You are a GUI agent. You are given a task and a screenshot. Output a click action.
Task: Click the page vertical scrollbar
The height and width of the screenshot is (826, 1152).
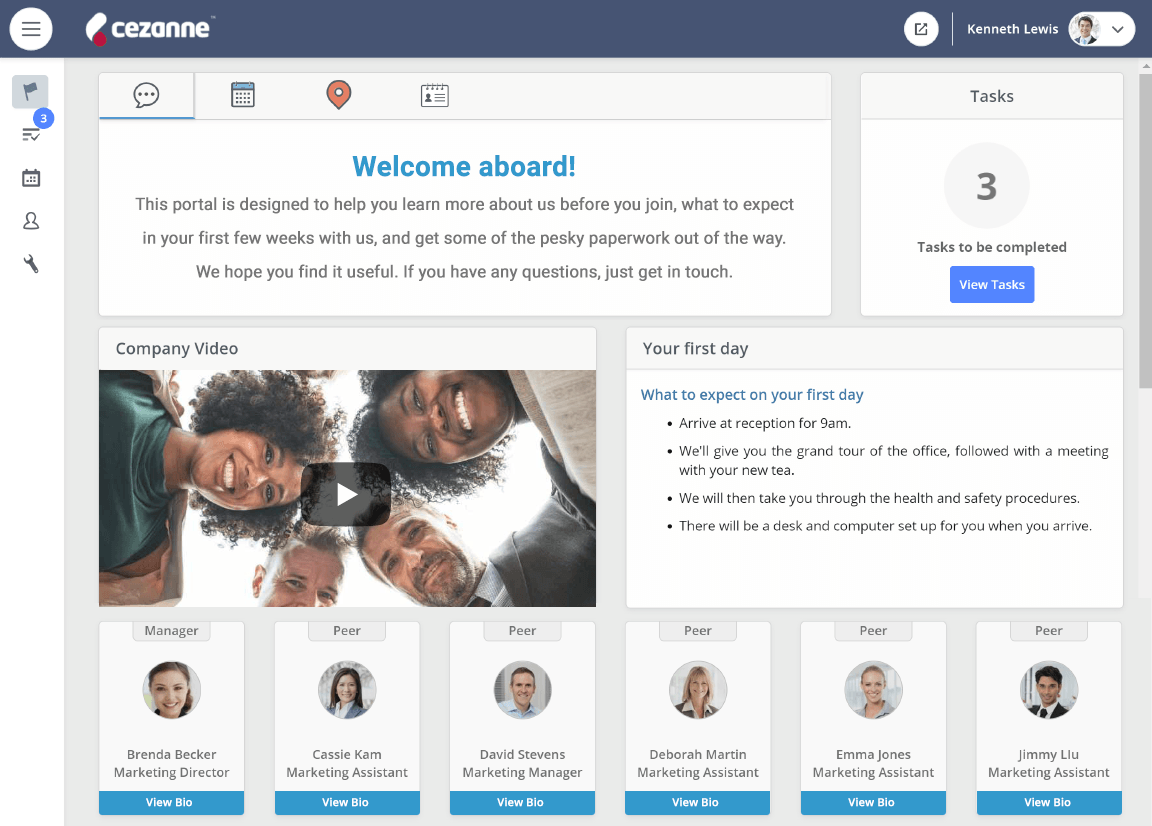coord(1145,229)
